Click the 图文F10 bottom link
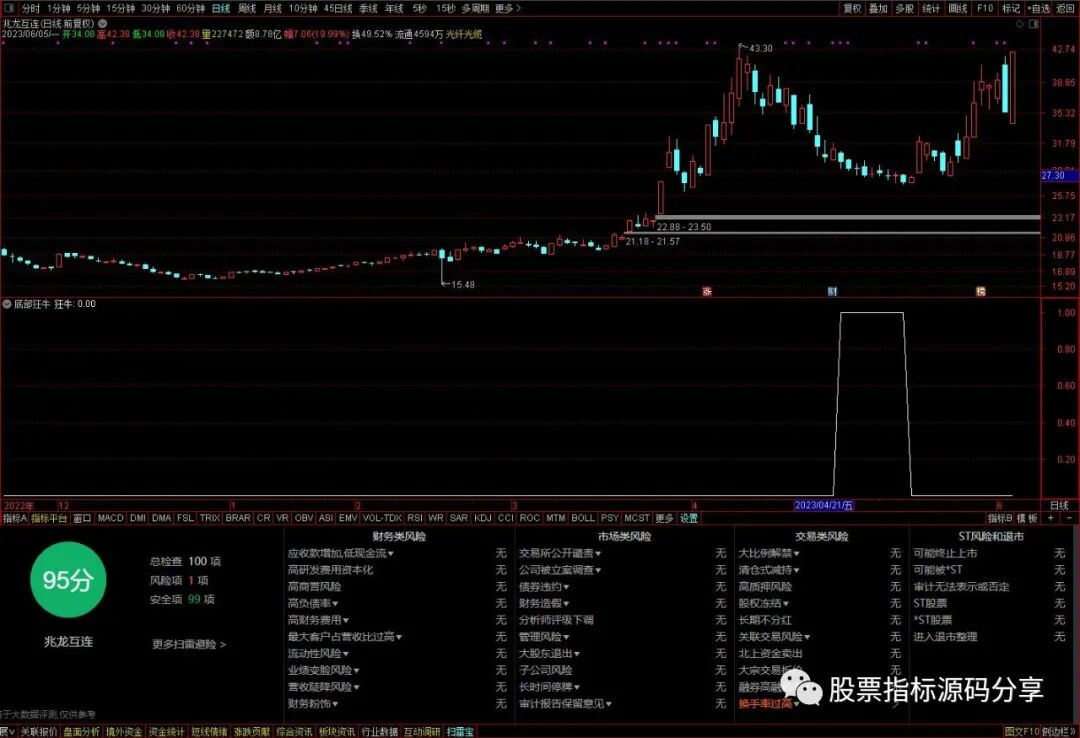 pyautogui.click(x=1021, y=732)
